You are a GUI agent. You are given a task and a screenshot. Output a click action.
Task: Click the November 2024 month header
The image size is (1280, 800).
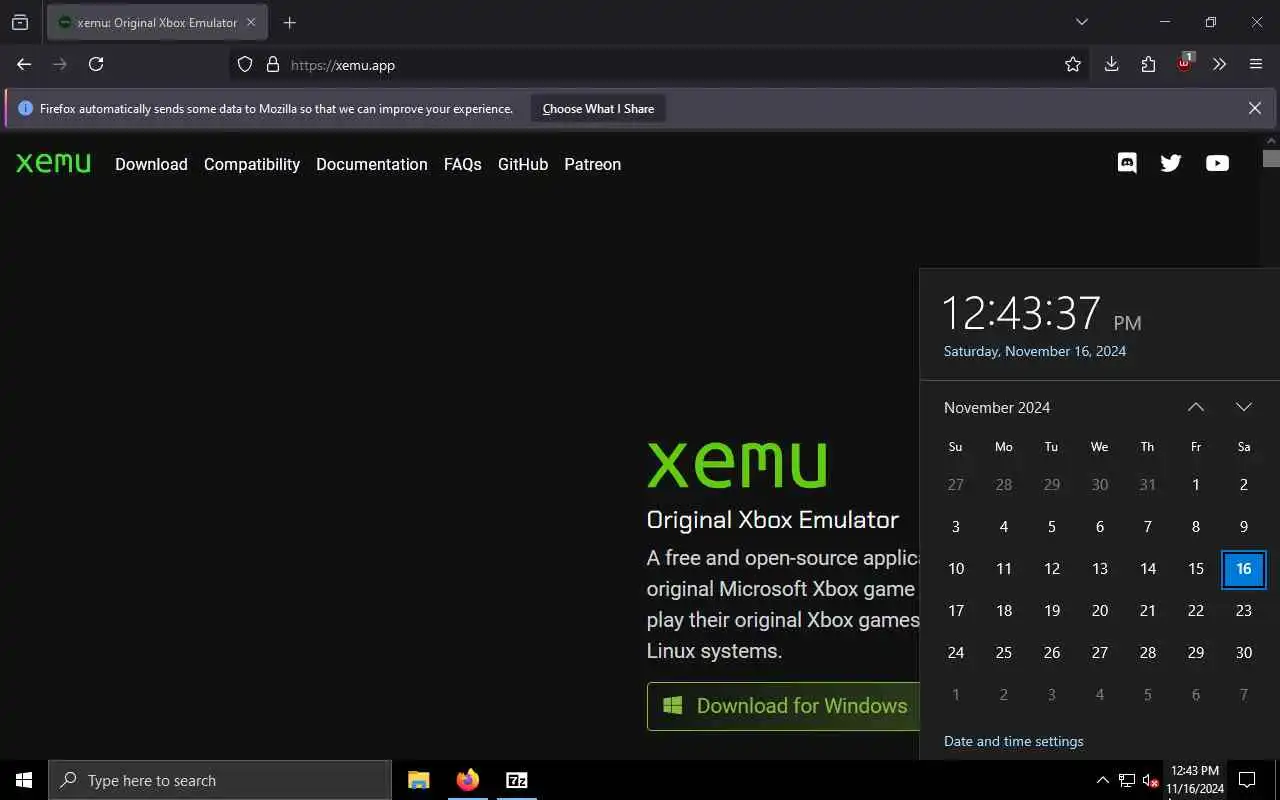(x=997, y=407)
